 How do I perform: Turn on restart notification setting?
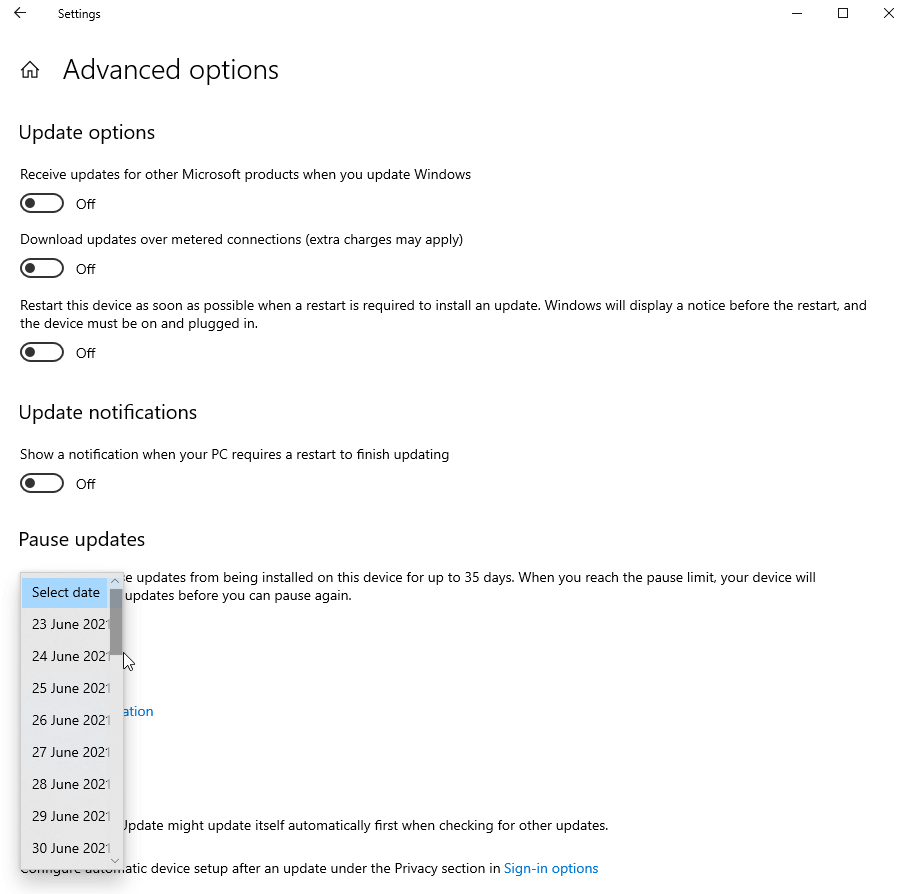point(41,483)
